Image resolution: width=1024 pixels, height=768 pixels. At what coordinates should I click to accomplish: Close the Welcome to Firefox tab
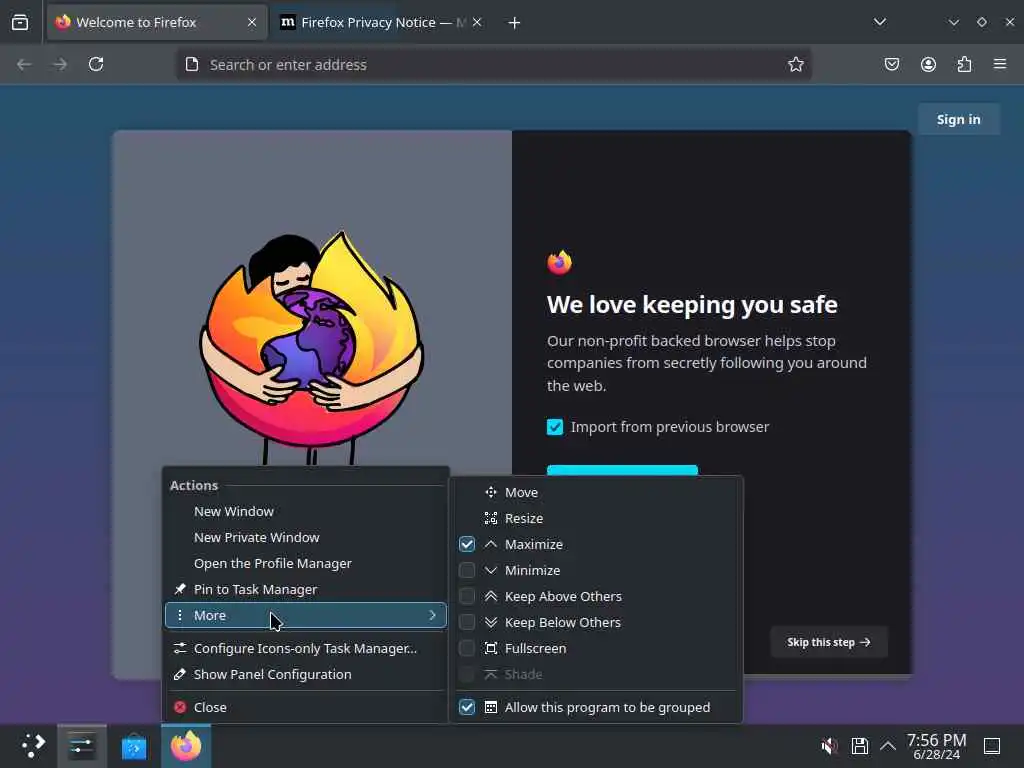coord(252,22)
